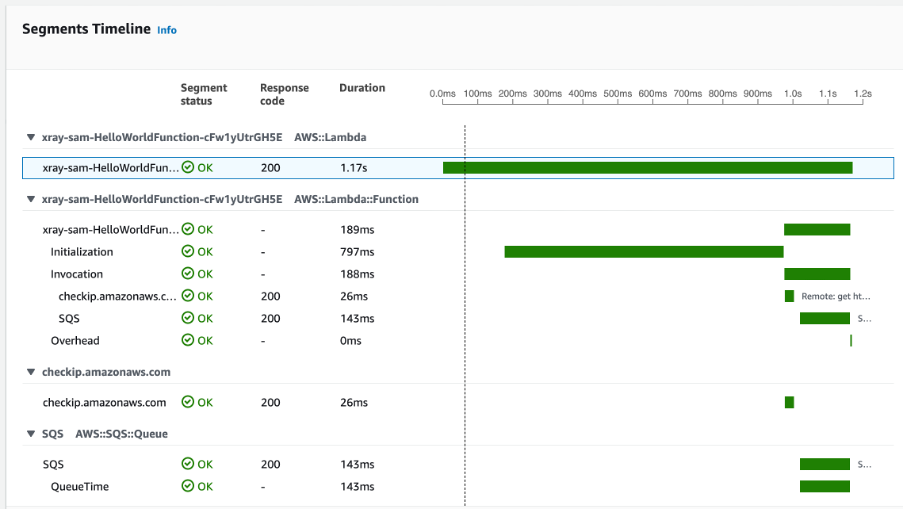Image resolution: width=904 pixels, height=510 pixels.
Task: Click the checkip.amazonaws.com segment 26ms bar
Action: (789, 402)
